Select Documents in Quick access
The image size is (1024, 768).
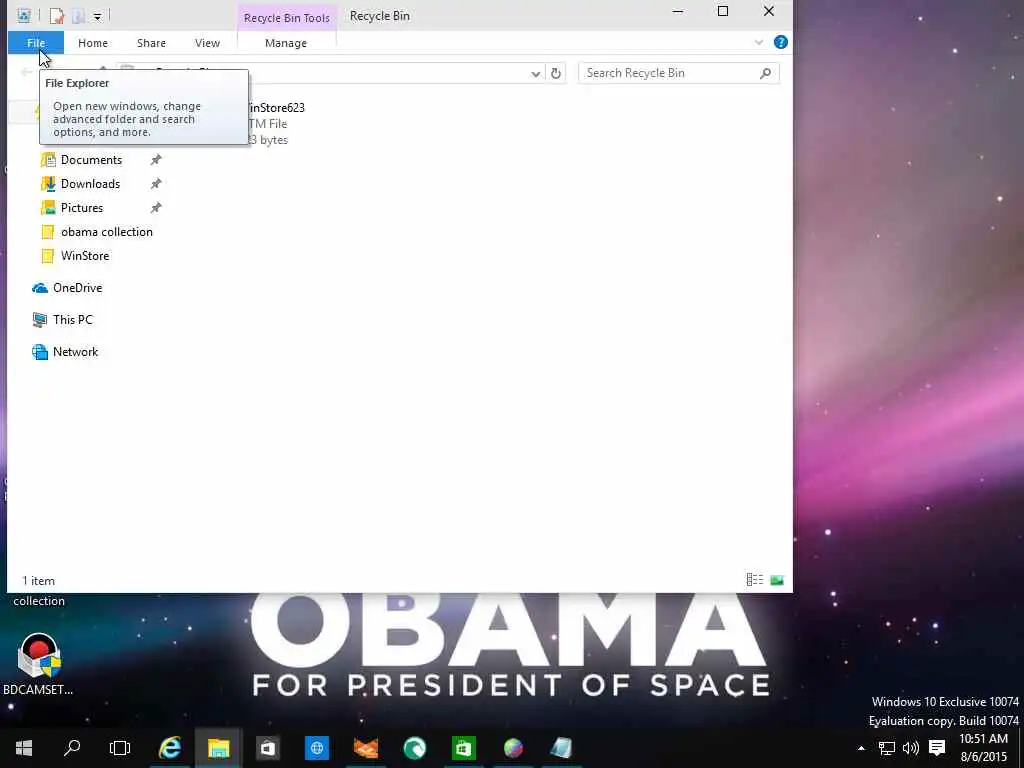[x=91, y=160]
